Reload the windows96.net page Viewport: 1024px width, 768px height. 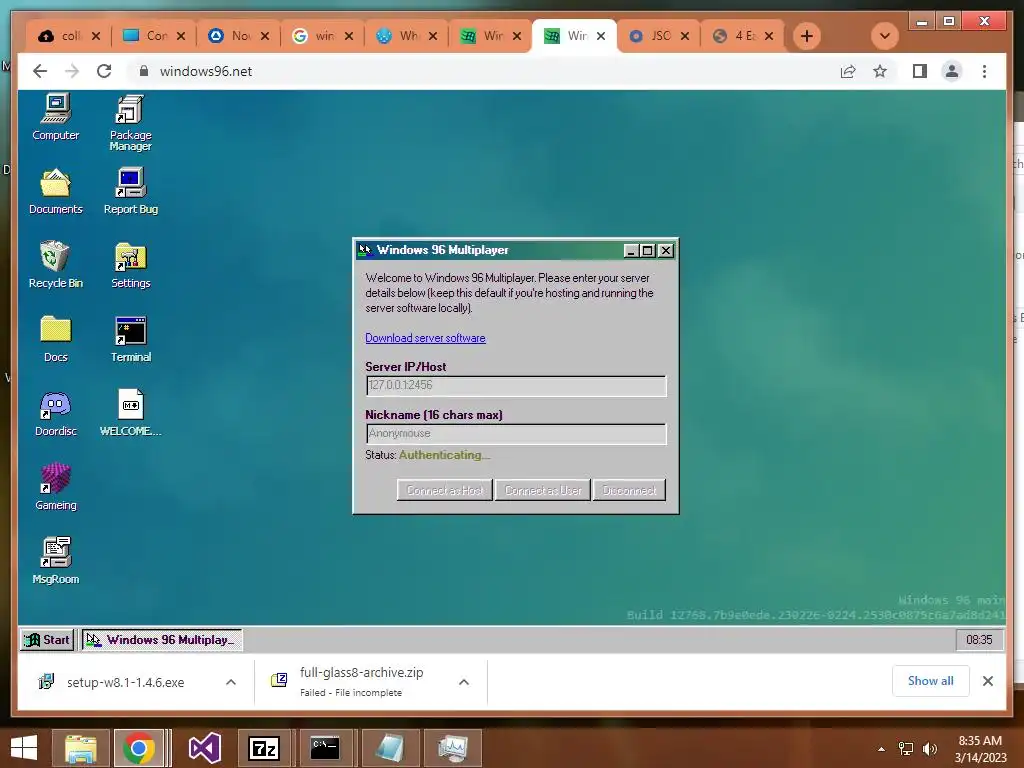(104, 71)
